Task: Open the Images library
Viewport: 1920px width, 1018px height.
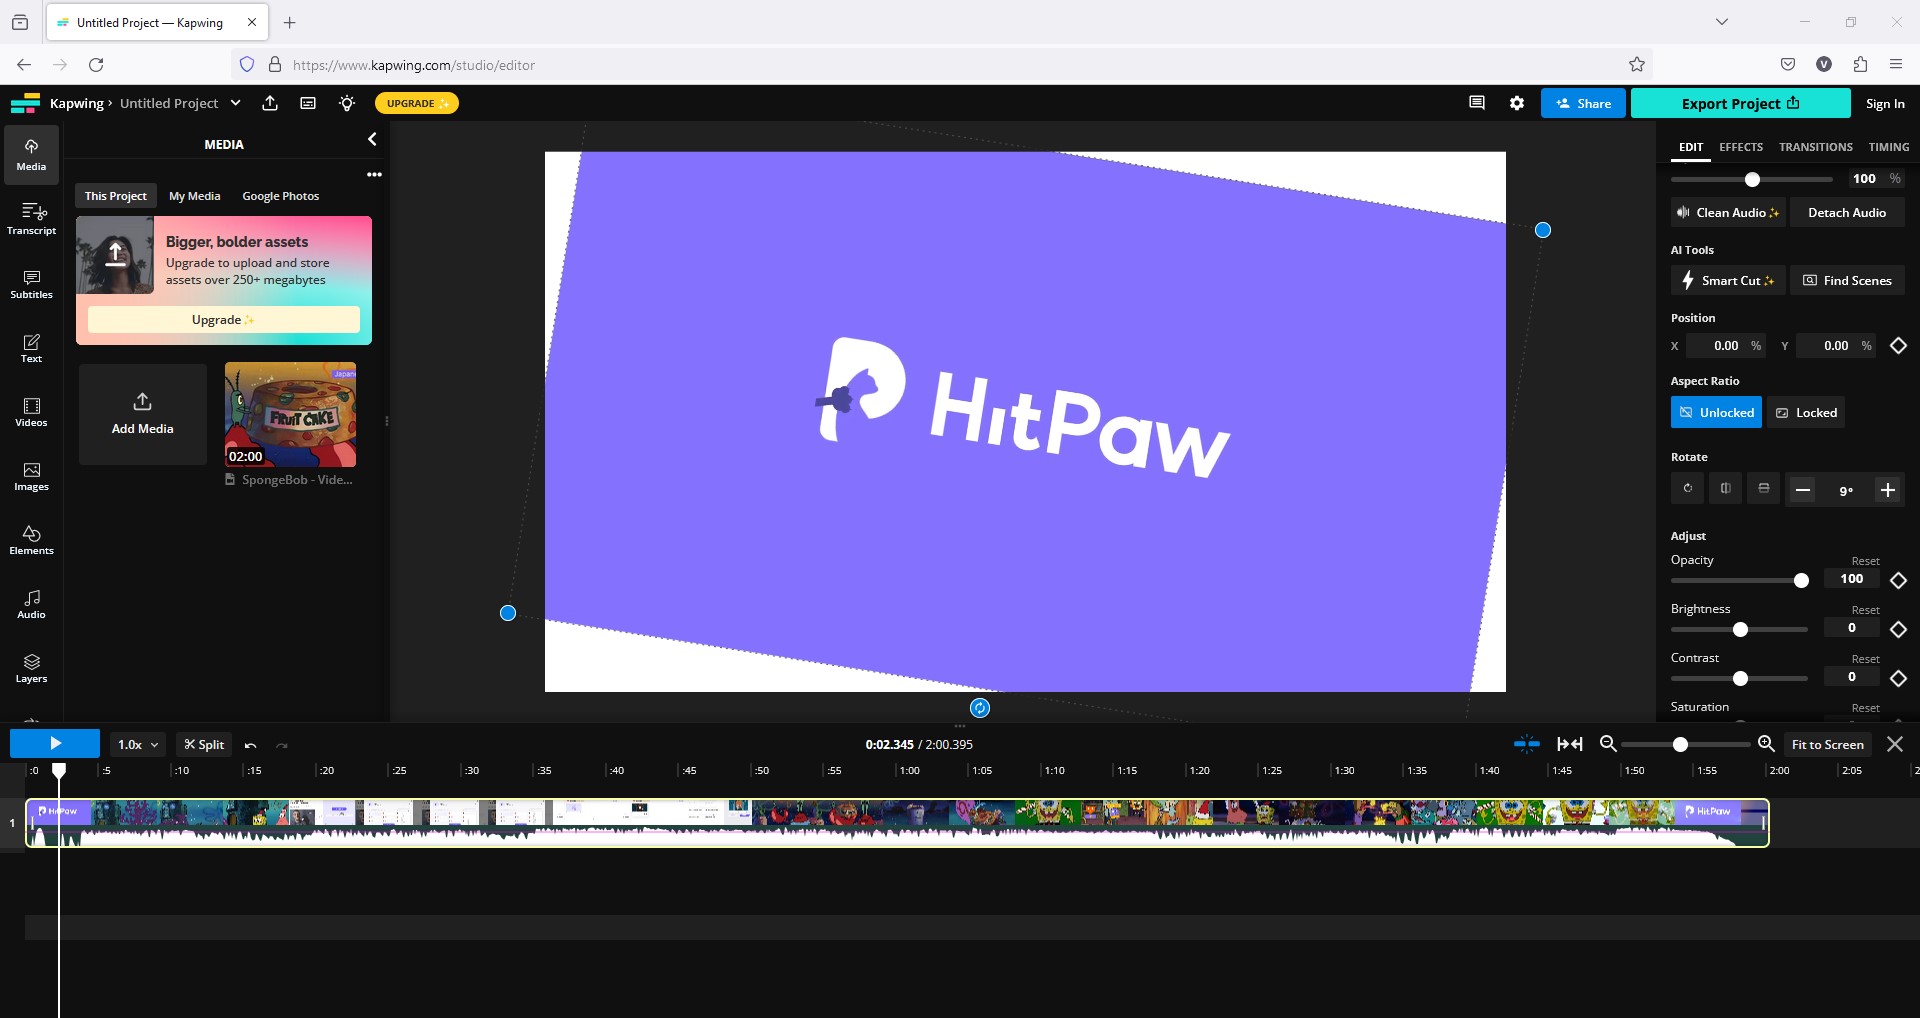Action: coord(31,475)
